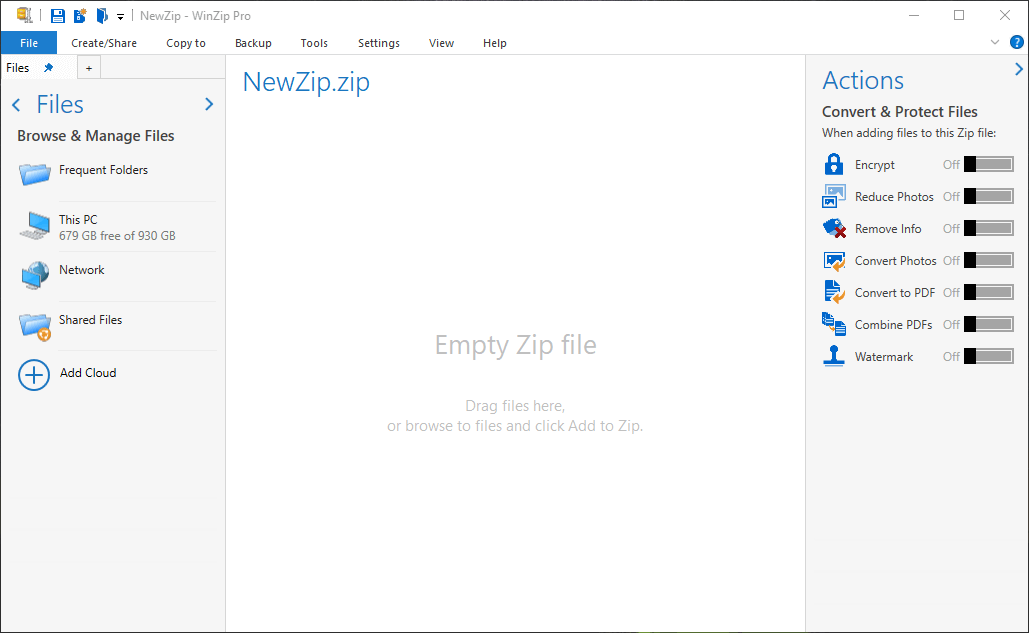Click the Combine PDFs label

(893, 325)
